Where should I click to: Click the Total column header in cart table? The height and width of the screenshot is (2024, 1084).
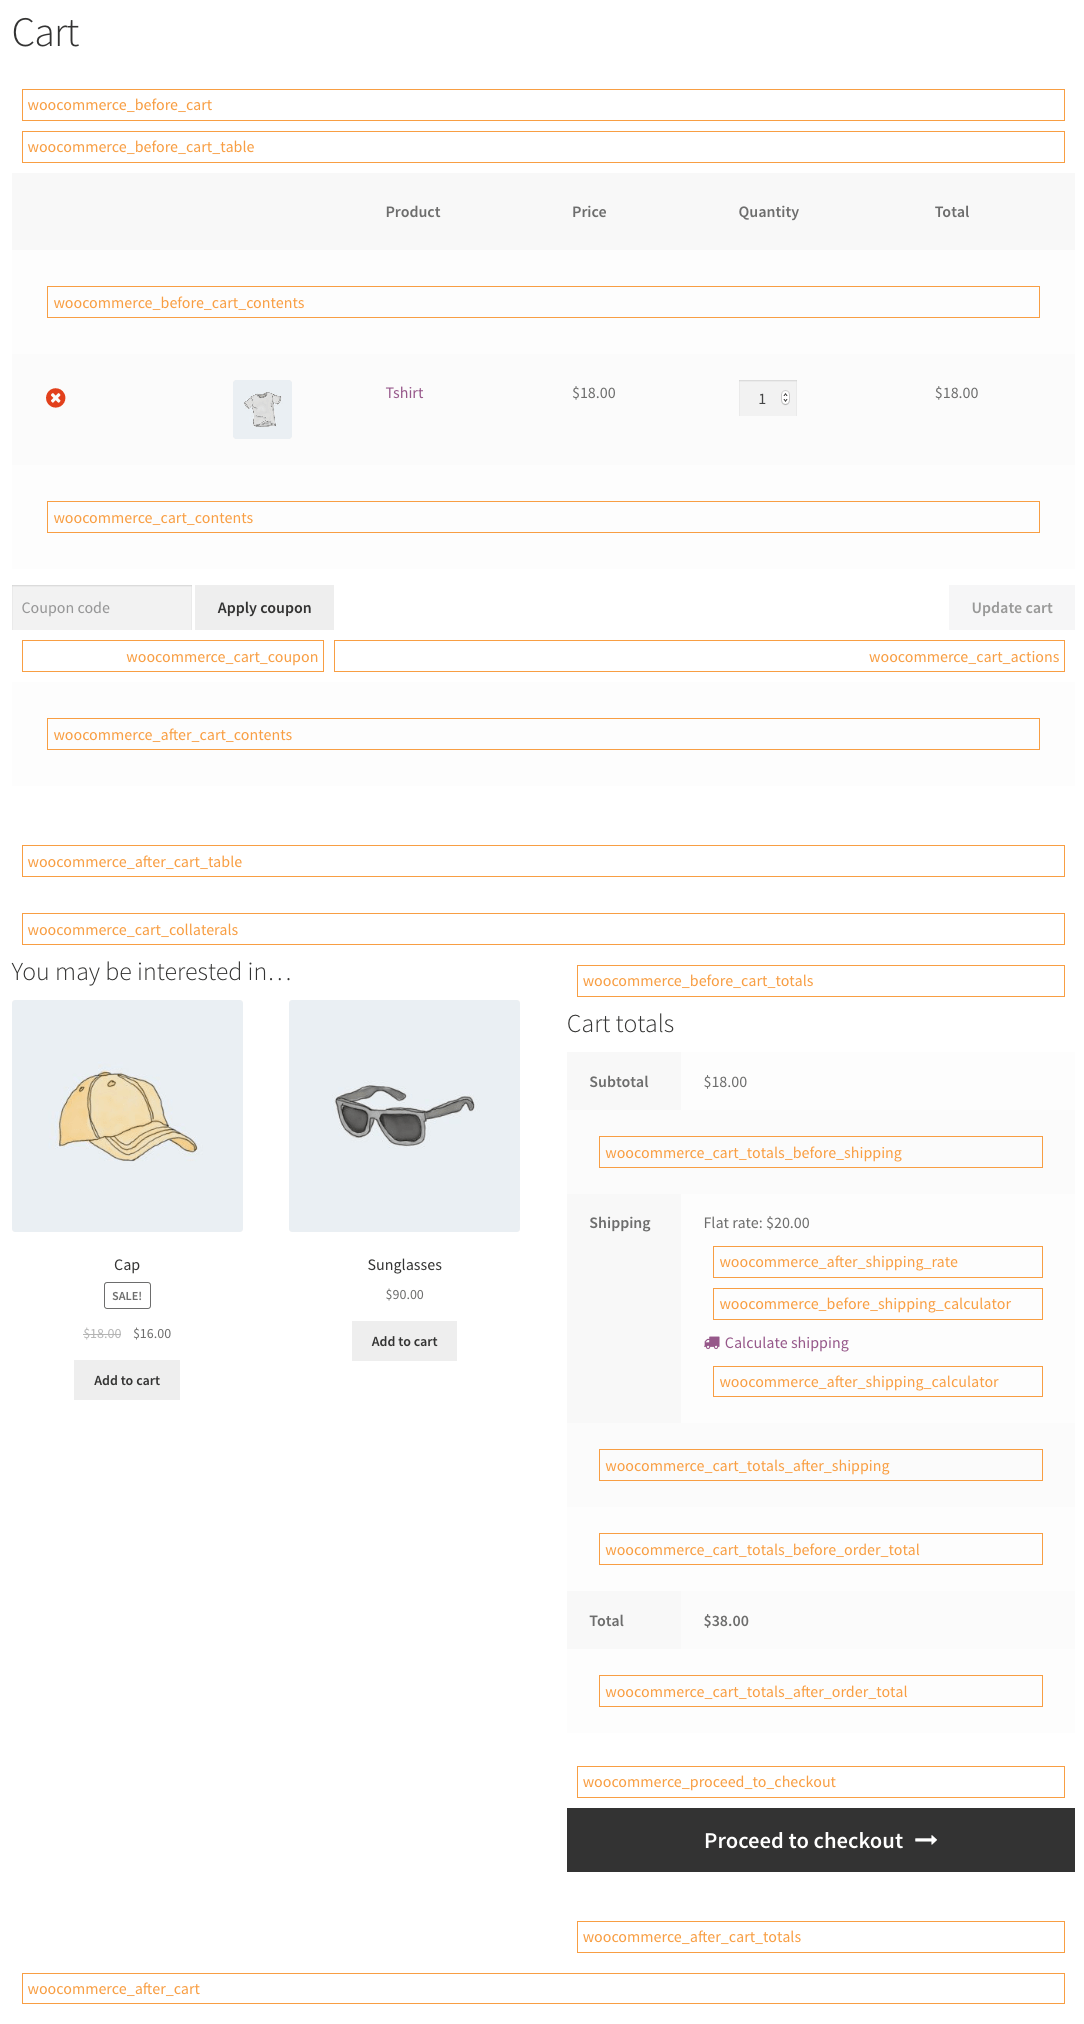tap(952, 212)
